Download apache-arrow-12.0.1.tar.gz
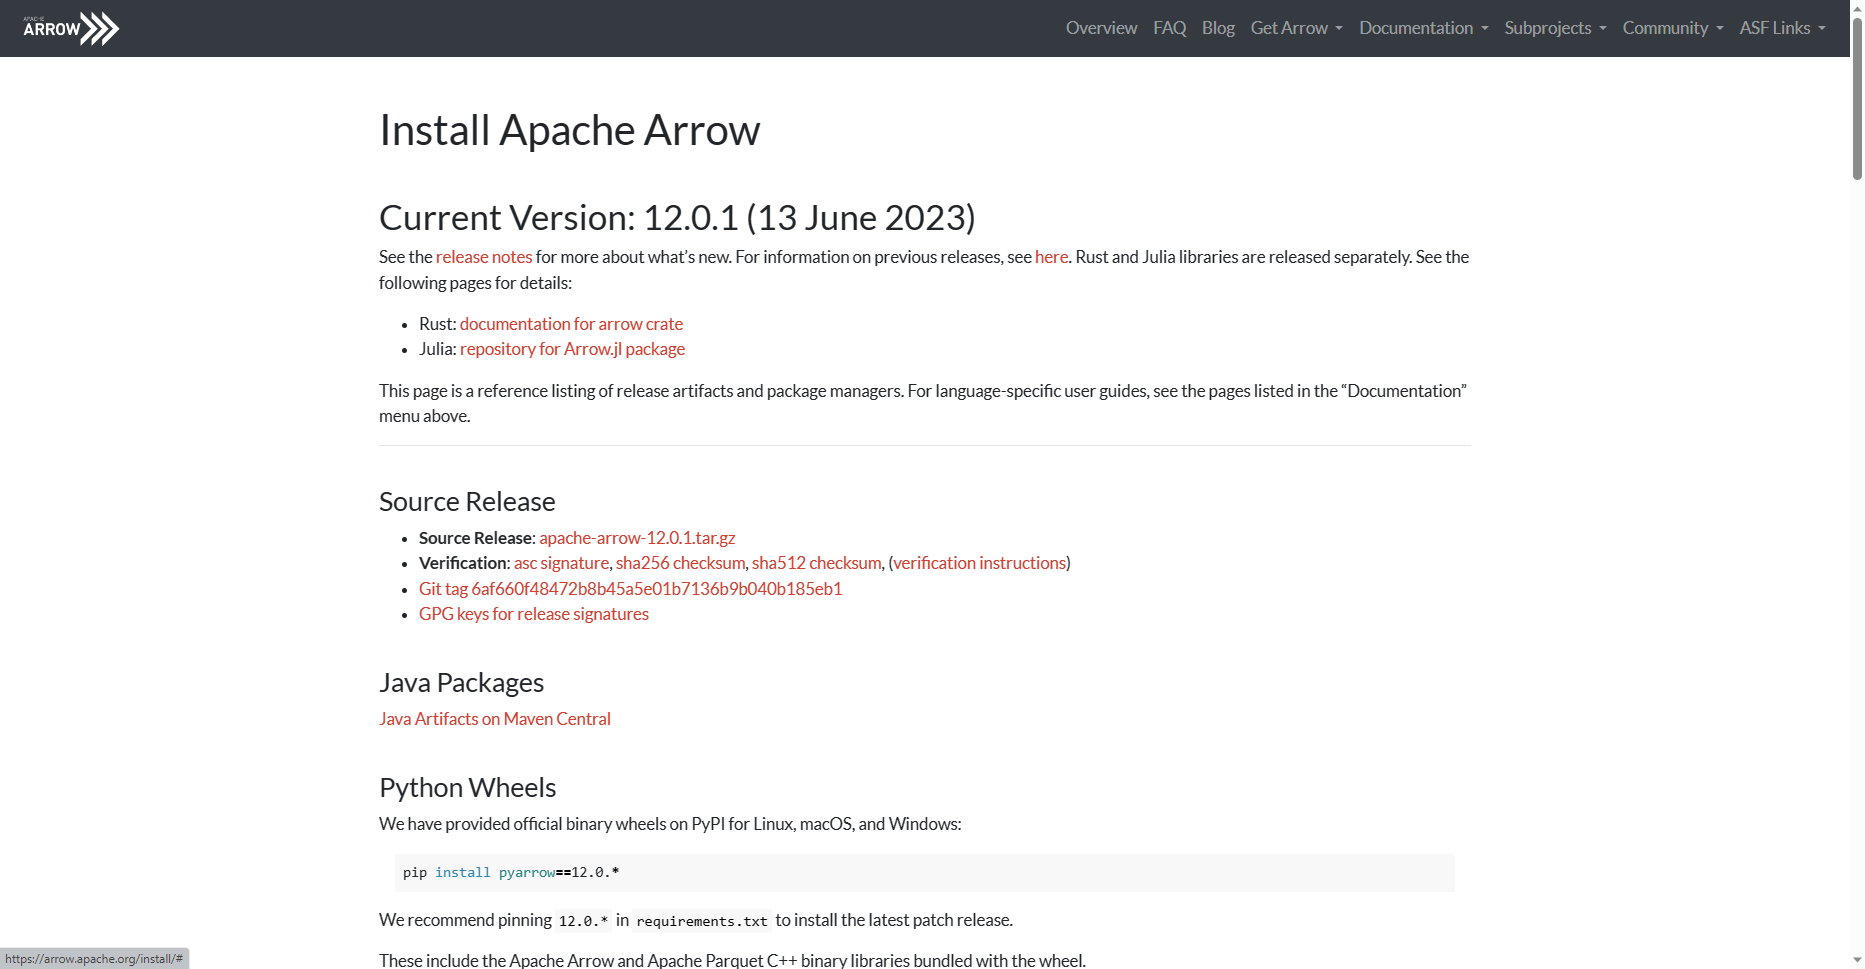The height and width of the screenshot is (969, 1865). [x=637, y=538]
